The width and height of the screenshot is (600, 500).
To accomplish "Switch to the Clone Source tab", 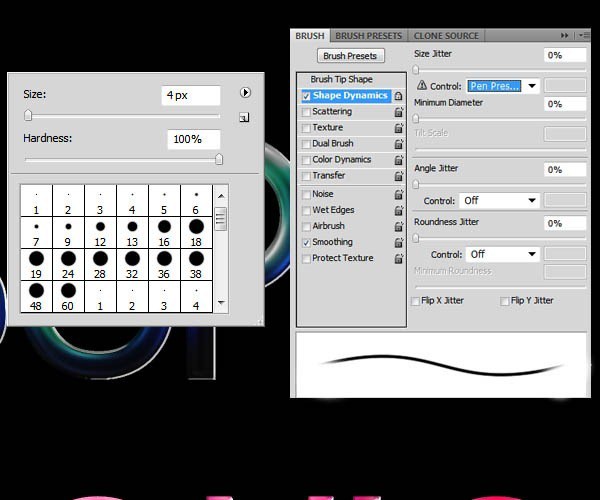I will click(x=446, y=36).
